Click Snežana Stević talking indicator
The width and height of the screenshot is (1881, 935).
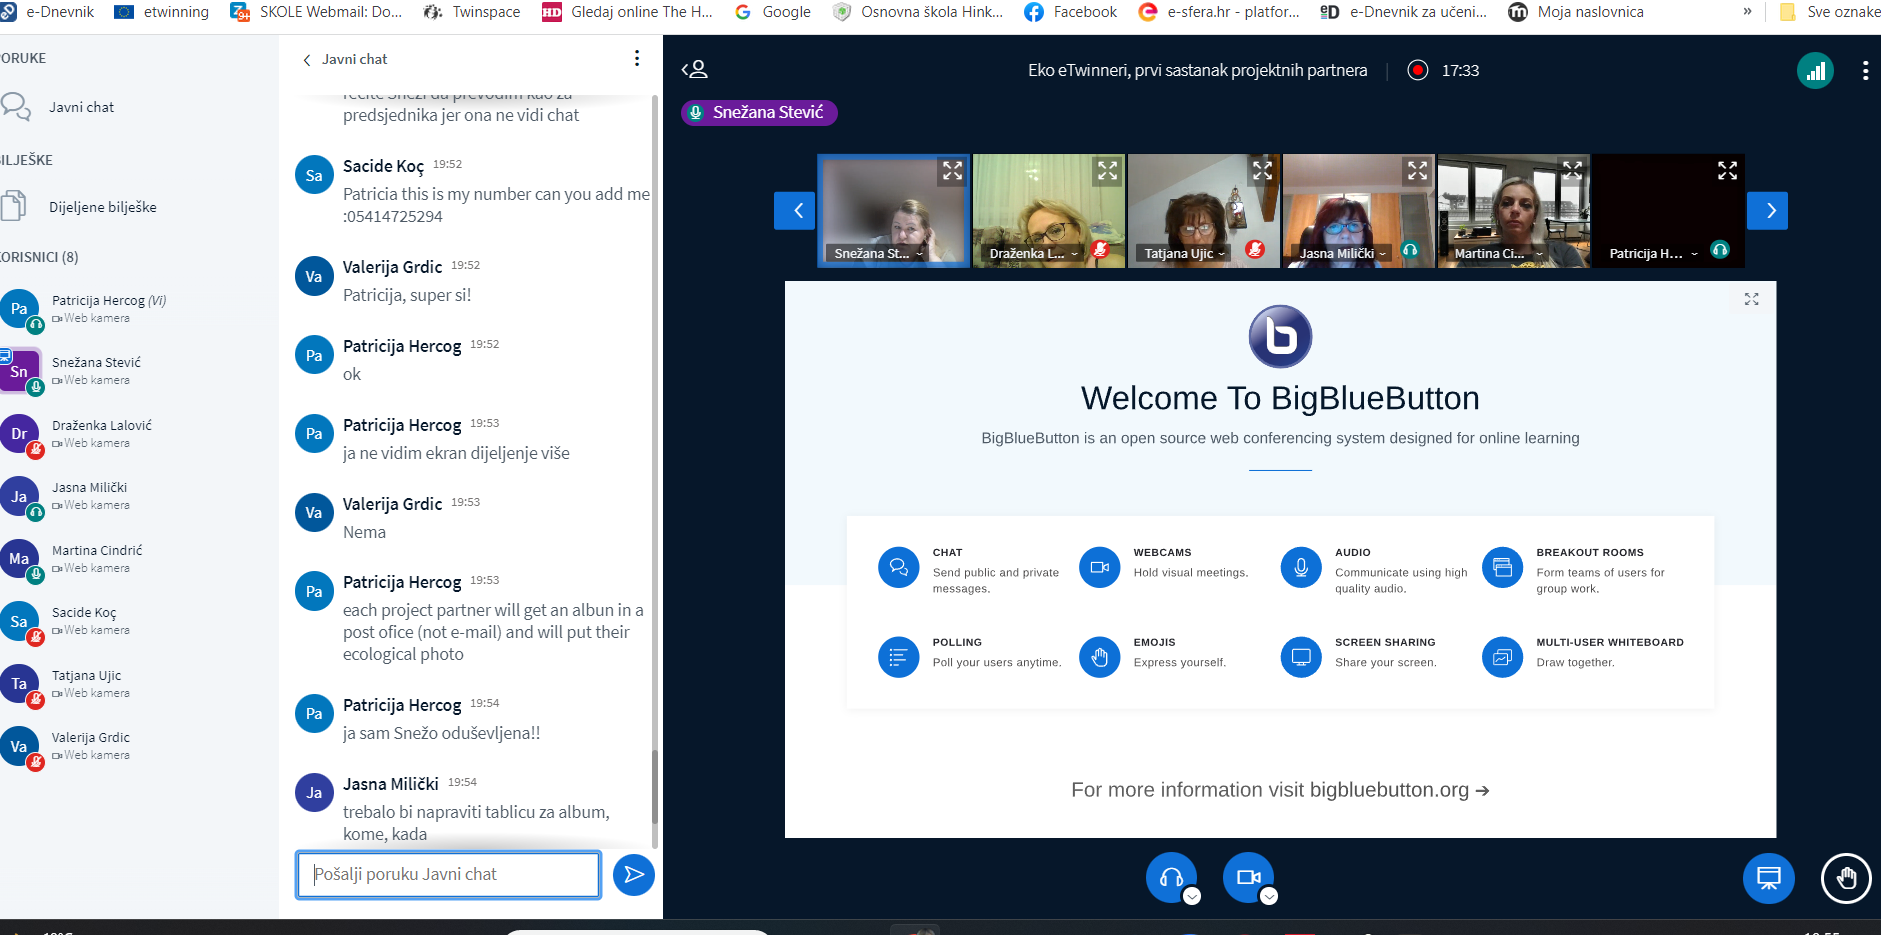pyautogui.click(x=759, y=113)
